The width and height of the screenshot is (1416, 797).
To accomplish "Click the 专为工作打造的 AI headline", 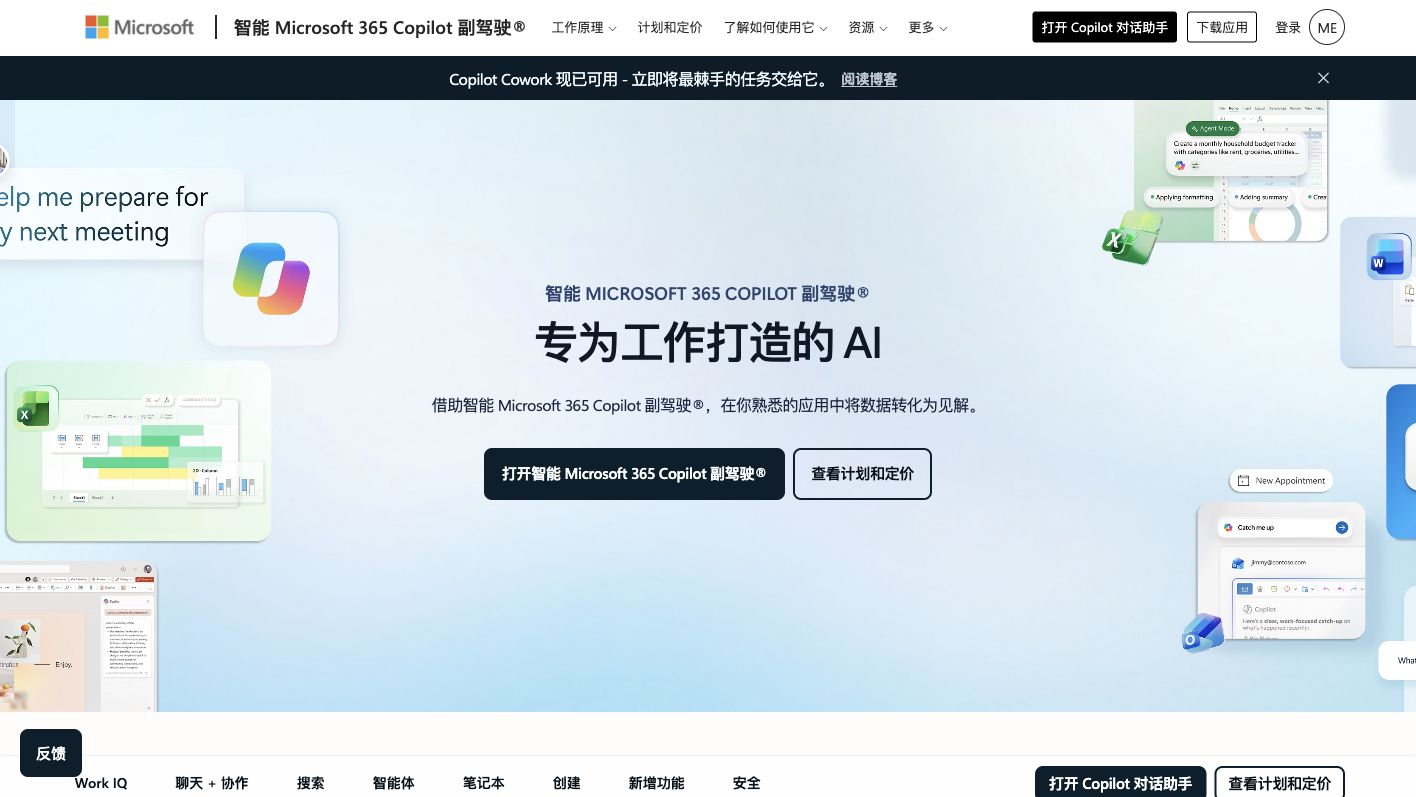I will click(708, 342).
